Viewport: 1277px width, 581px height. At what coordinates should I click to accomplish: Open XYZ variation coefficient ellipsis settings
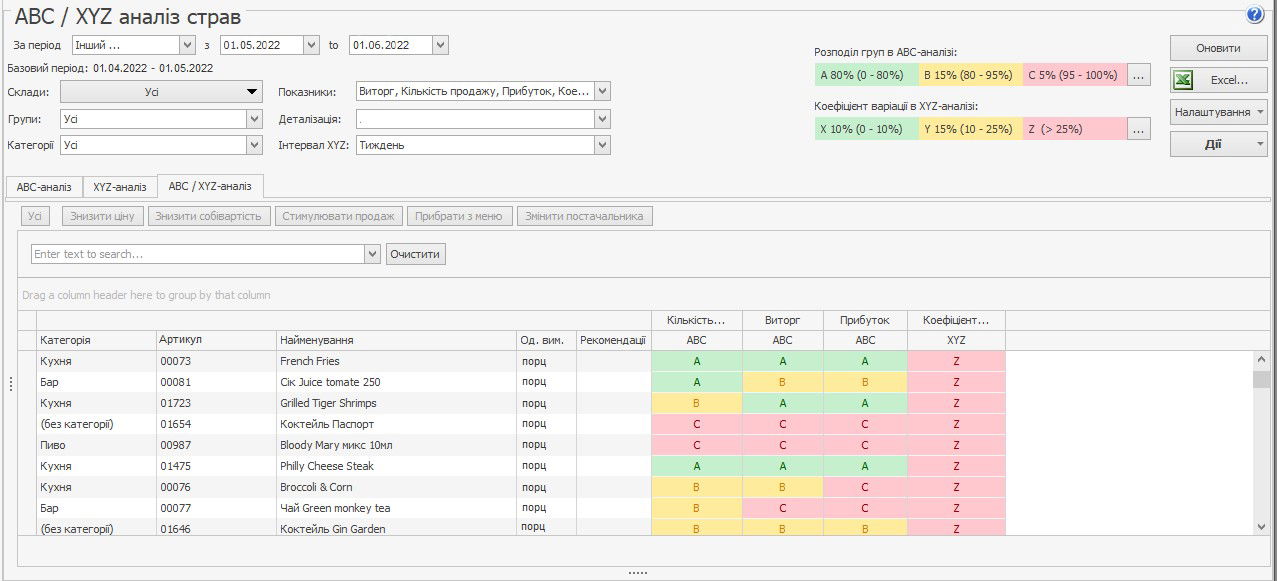(x=1139, y=129)
